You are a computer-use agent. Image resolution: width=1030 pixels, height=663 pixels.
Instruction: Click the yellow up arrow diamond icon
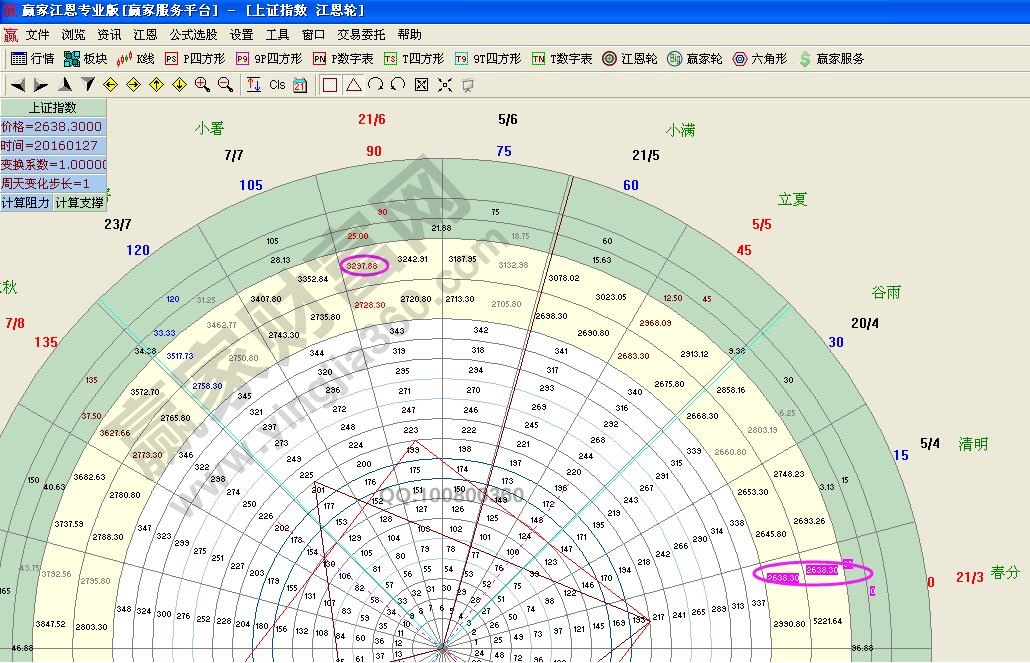click(x=157, y=85)
